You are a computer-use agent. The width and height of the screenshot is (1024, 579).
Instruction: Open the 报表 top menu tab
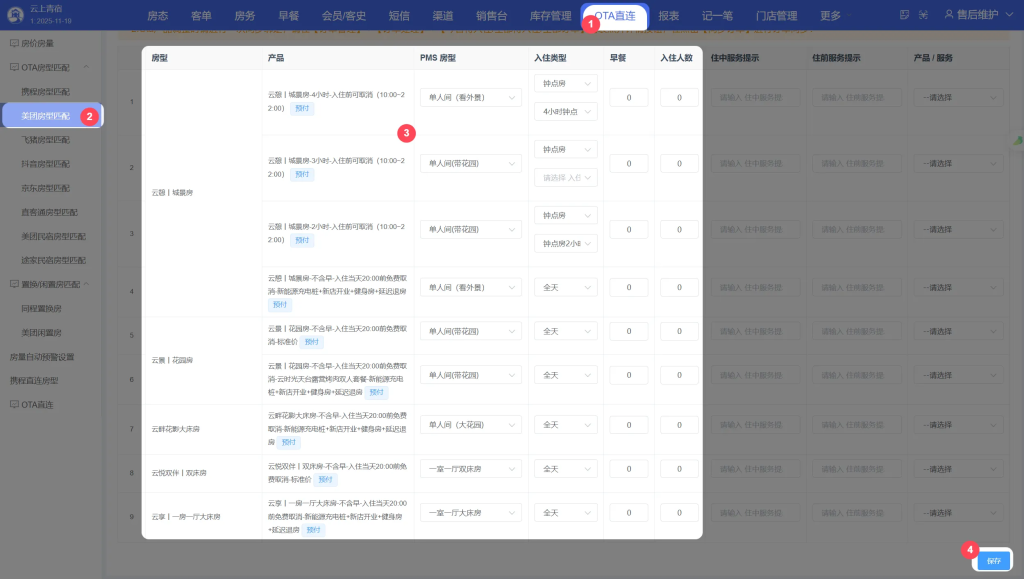tap(669, 16)
